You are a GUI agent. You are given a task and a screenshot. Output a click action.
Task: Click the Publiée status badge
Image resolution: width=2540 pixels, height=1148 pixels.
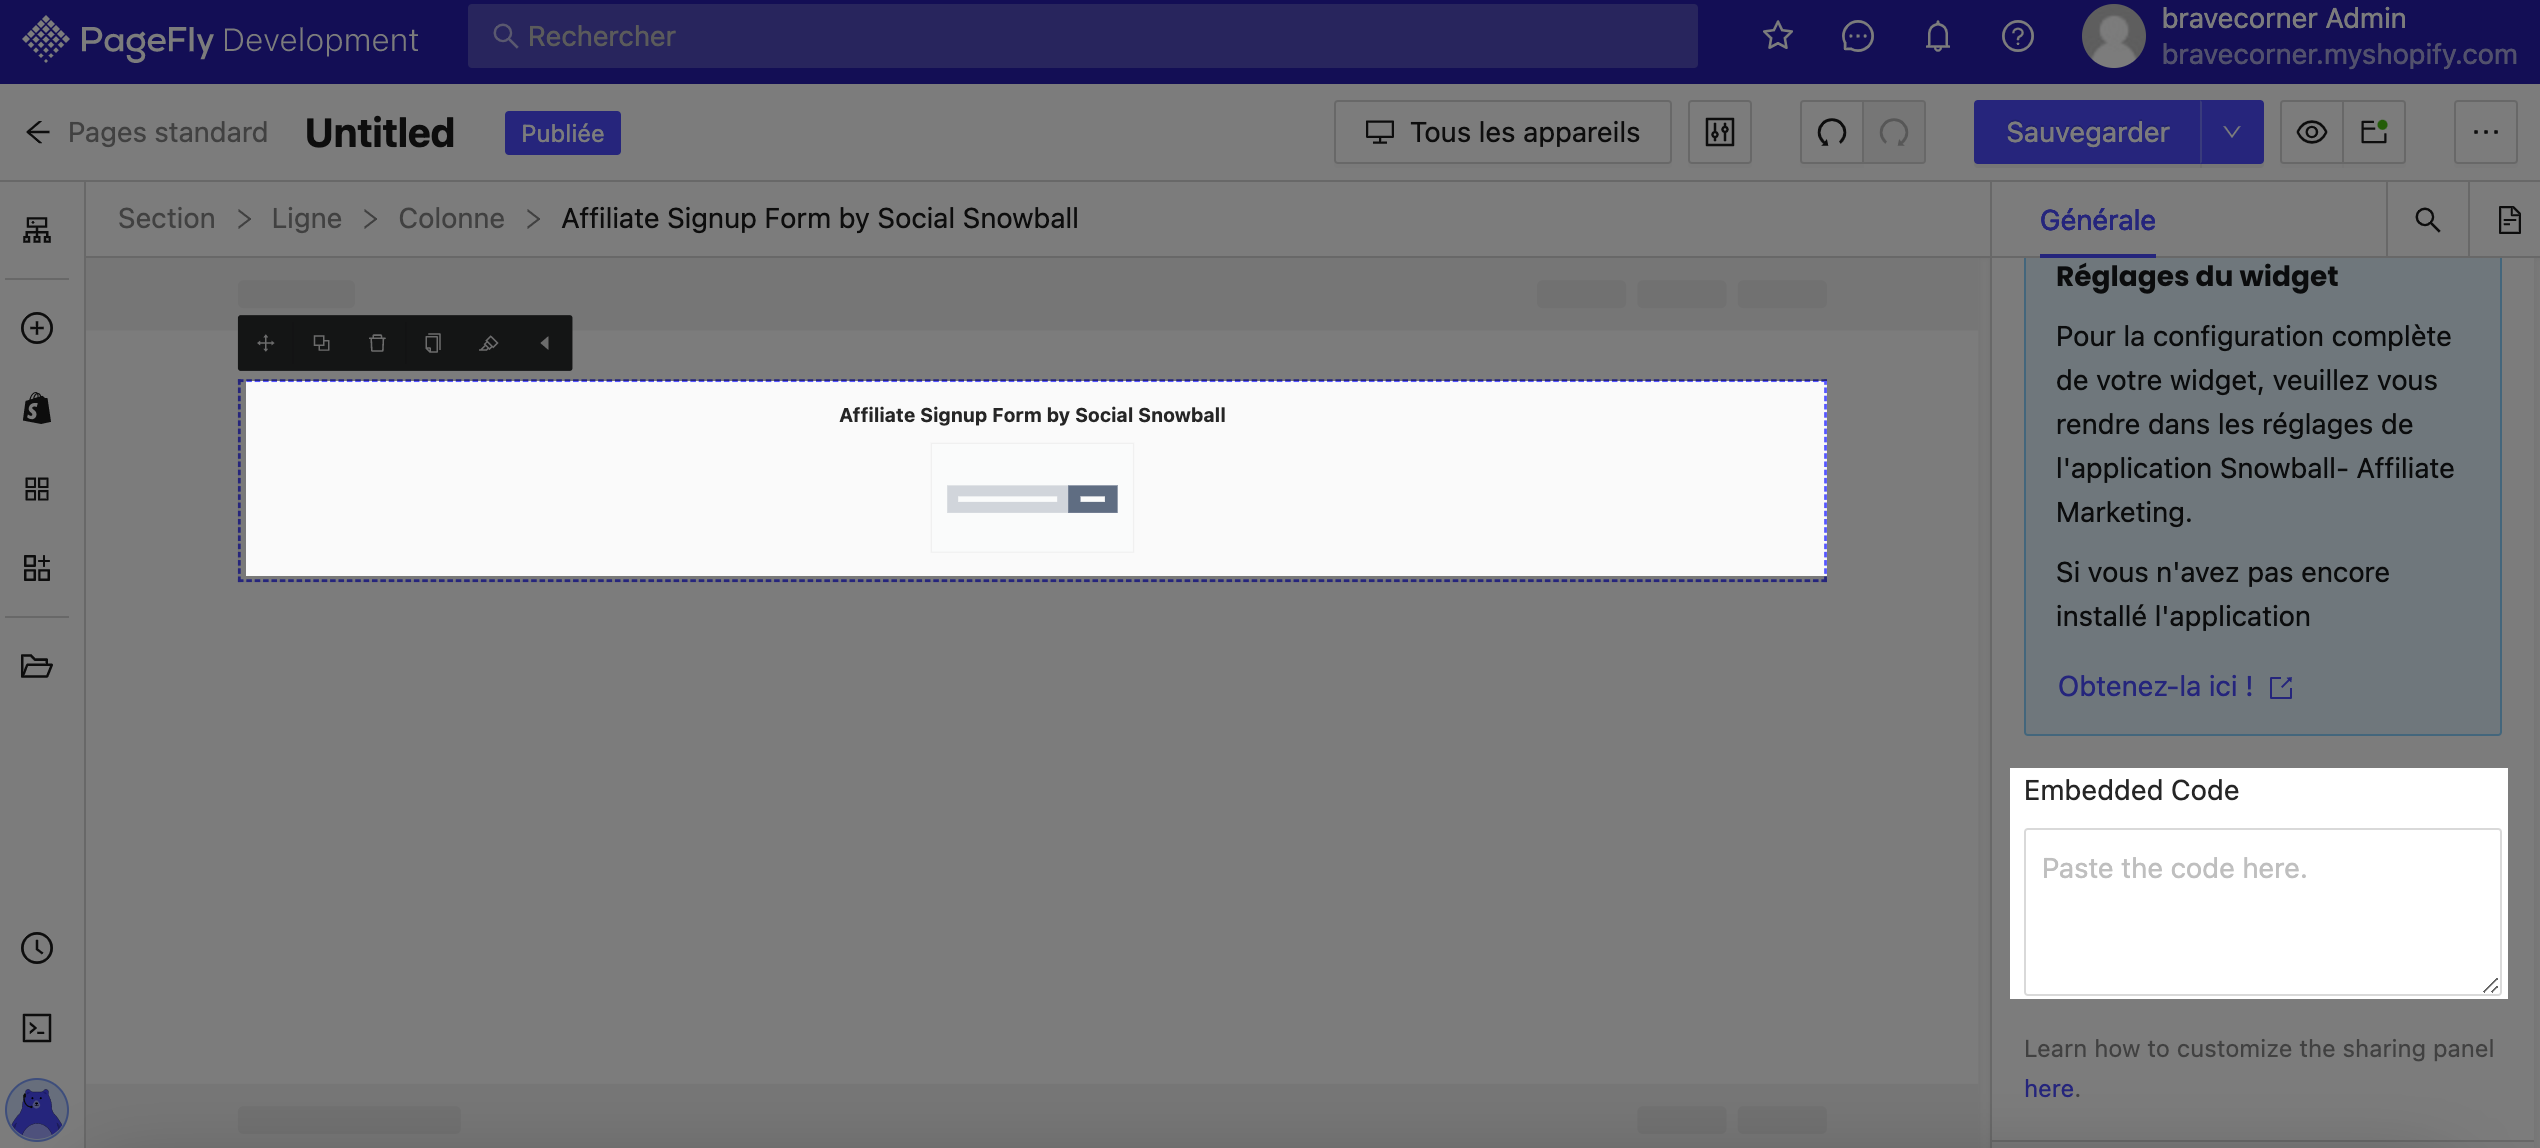coord(562,132)
